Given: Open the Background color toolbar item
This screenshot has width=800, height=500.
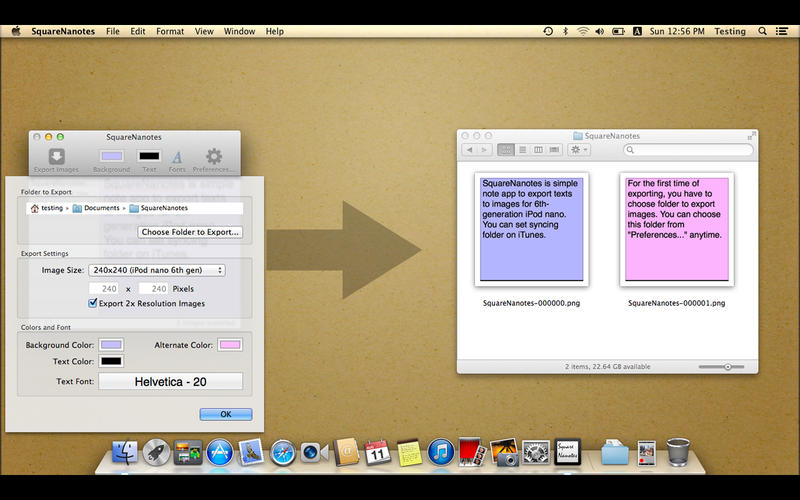Looking at the screenshot, I should [112, 156].
